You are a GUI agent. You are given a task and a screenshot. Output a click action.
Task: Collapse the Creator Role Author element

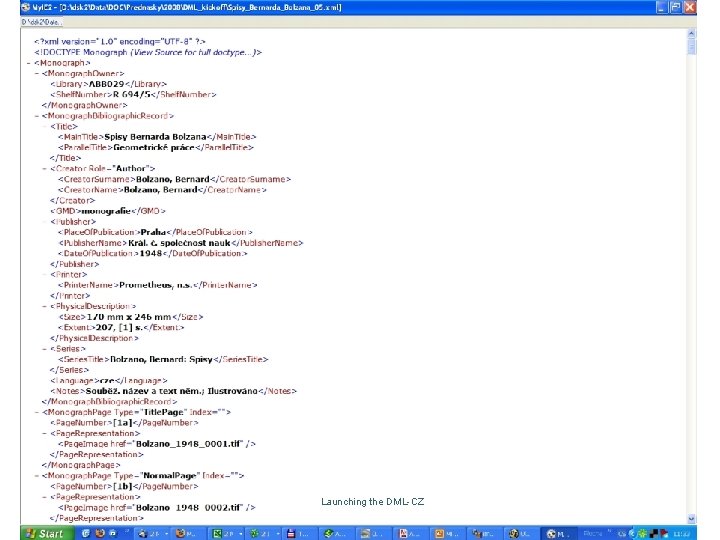pos(45,169)
